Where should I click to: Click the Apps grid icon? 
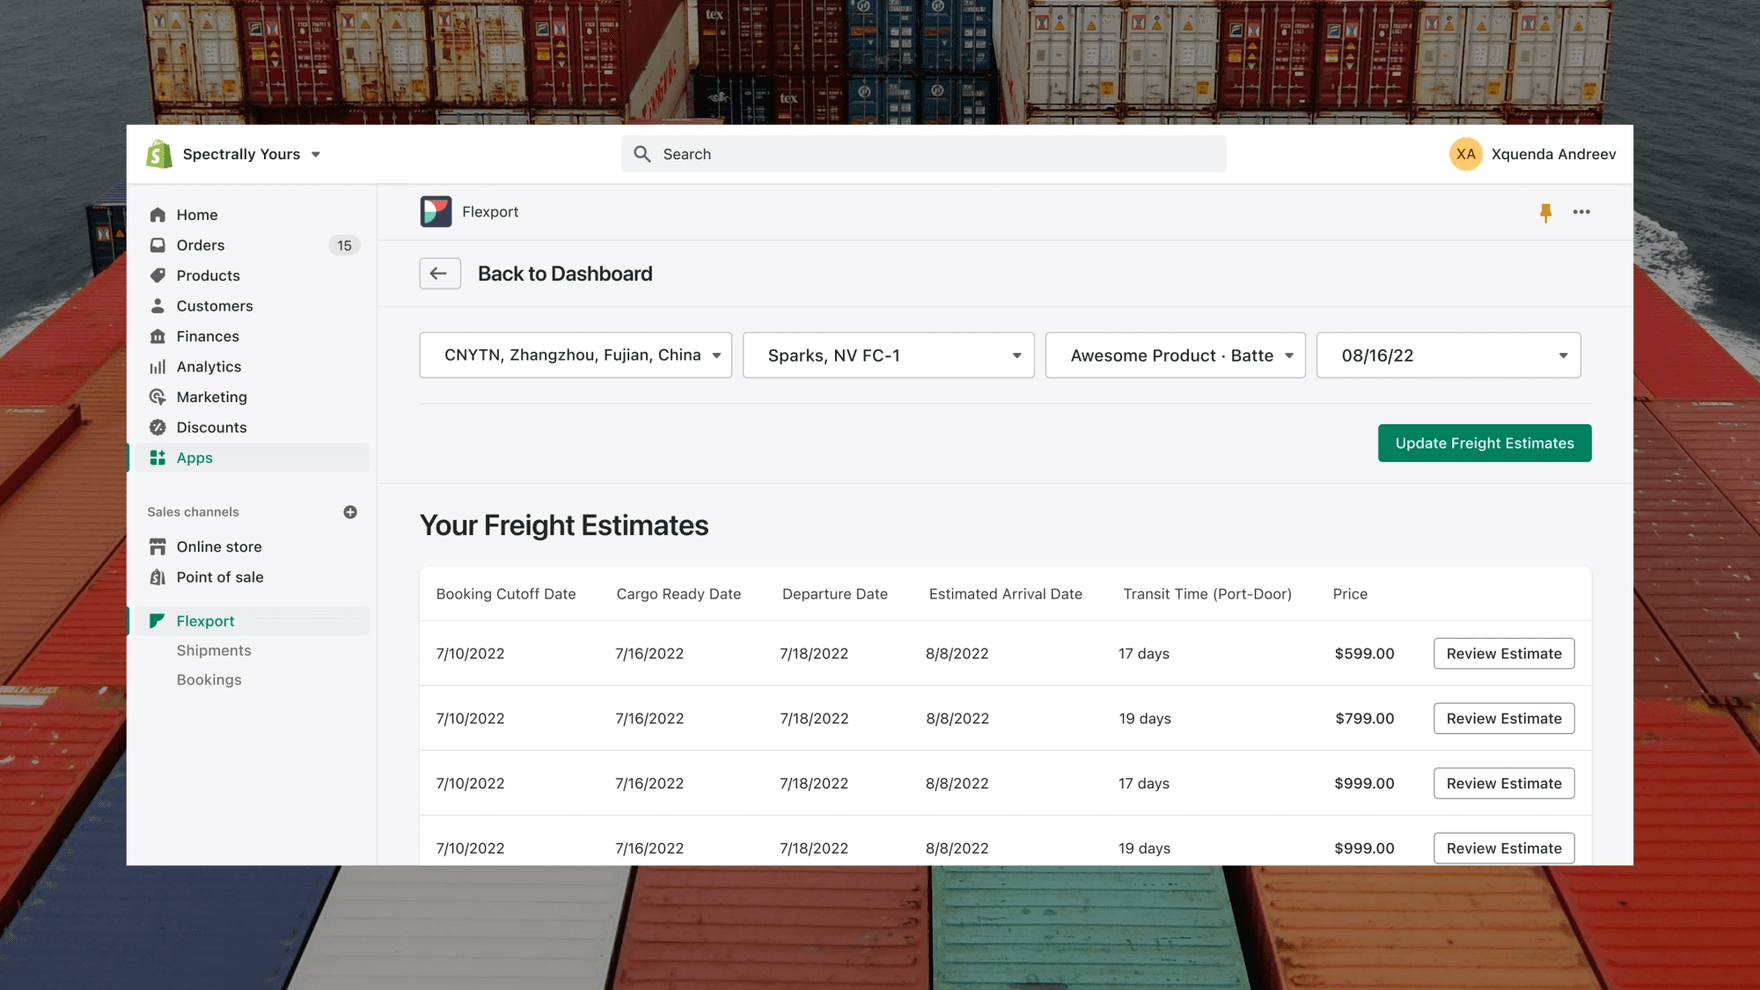(158, 458)
